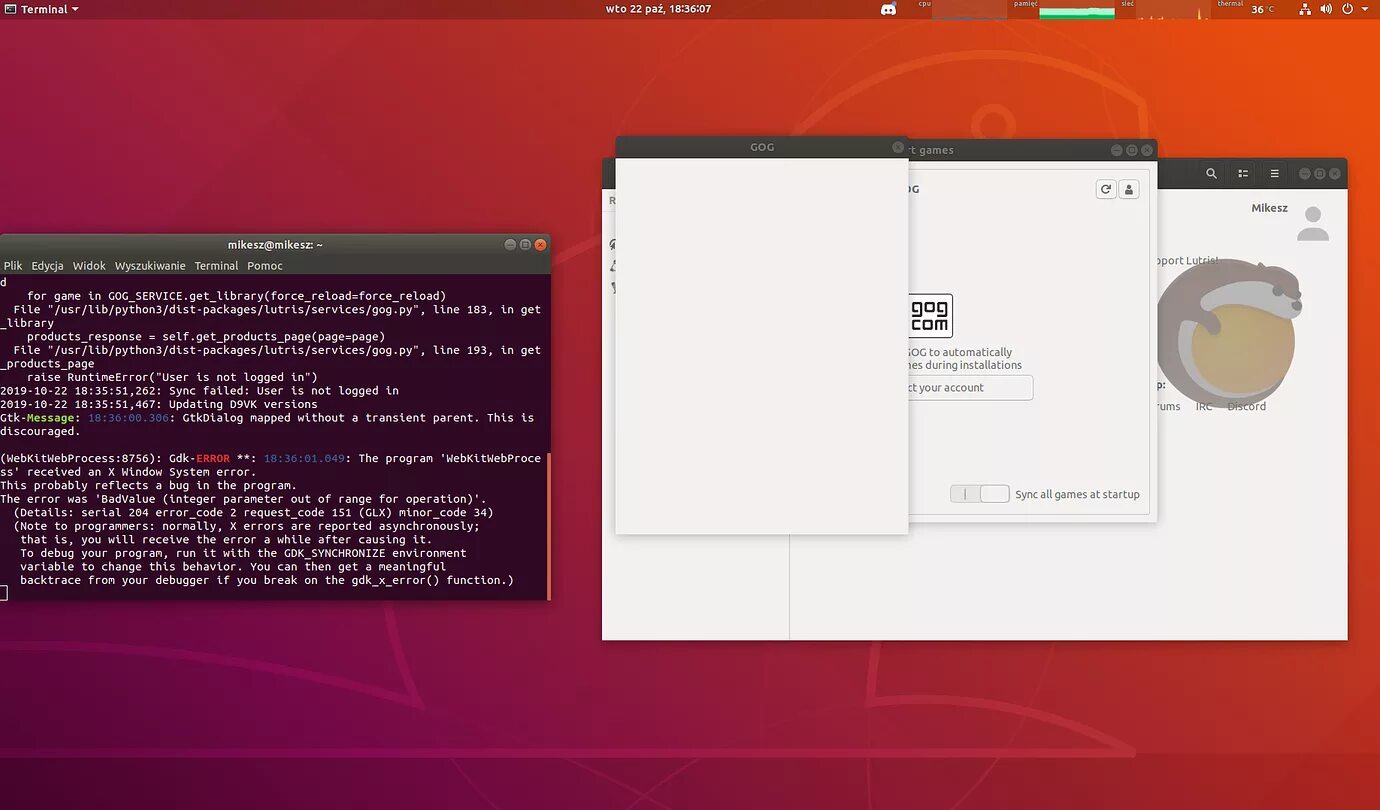Screen dimensions: 1380x810
Task: Click the GDK_SYNCHRONIZE text line
Action: (243, 553)
